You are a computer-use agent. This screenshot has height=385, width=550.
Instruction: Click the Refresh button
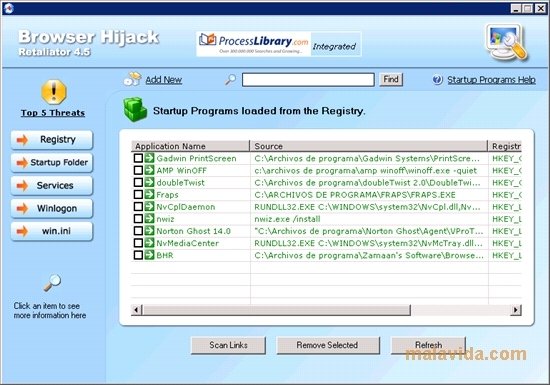point(428,345)
